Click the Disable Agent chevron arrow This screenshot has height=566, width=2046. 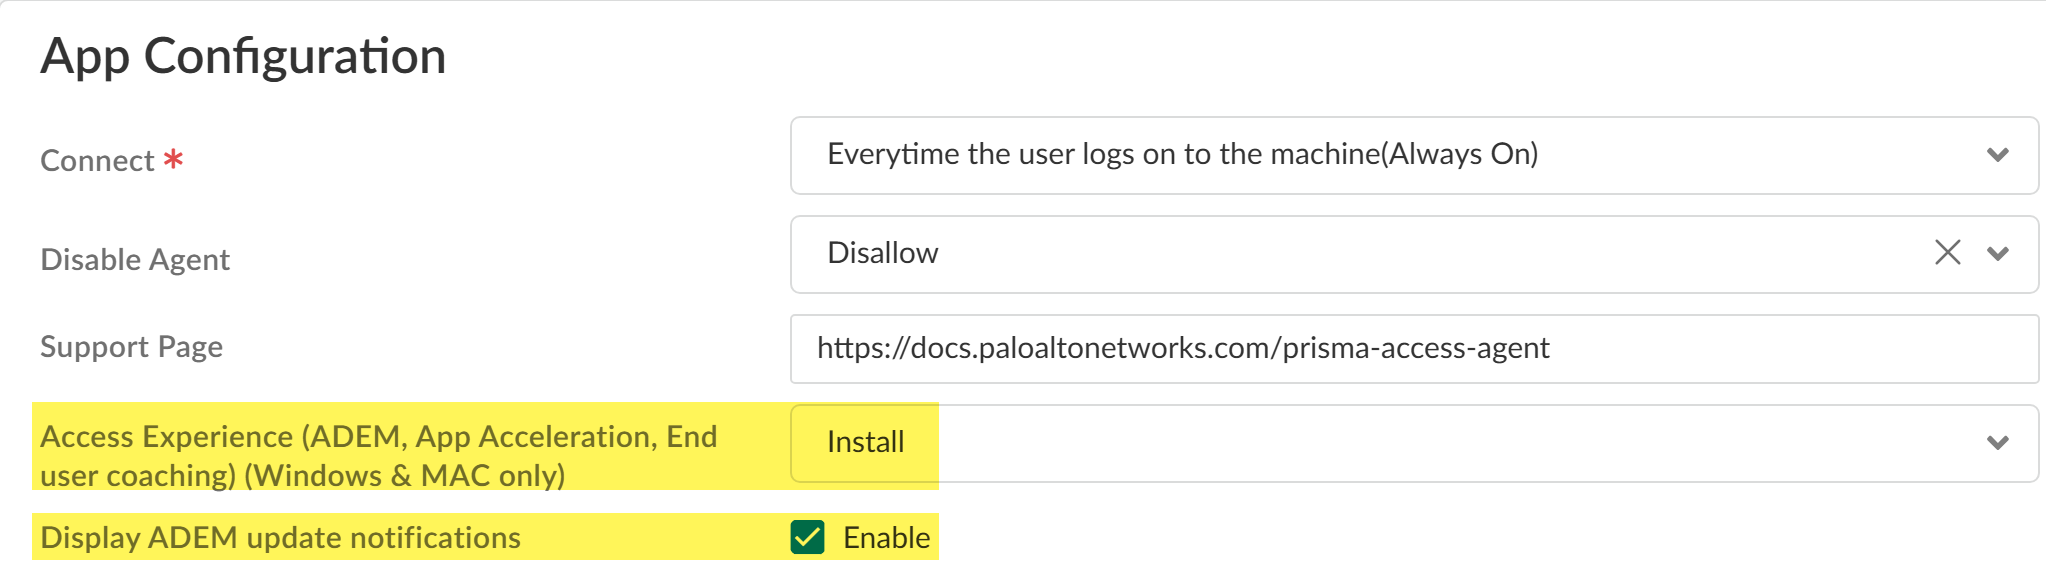[x=1997, y=254]
